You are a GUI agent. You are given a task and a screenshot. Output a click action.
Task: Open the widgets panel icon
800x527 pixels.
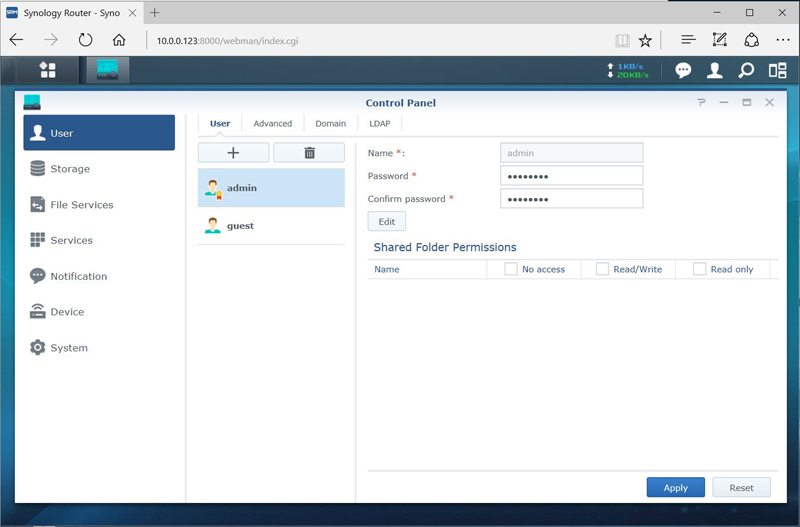point(777,70)
